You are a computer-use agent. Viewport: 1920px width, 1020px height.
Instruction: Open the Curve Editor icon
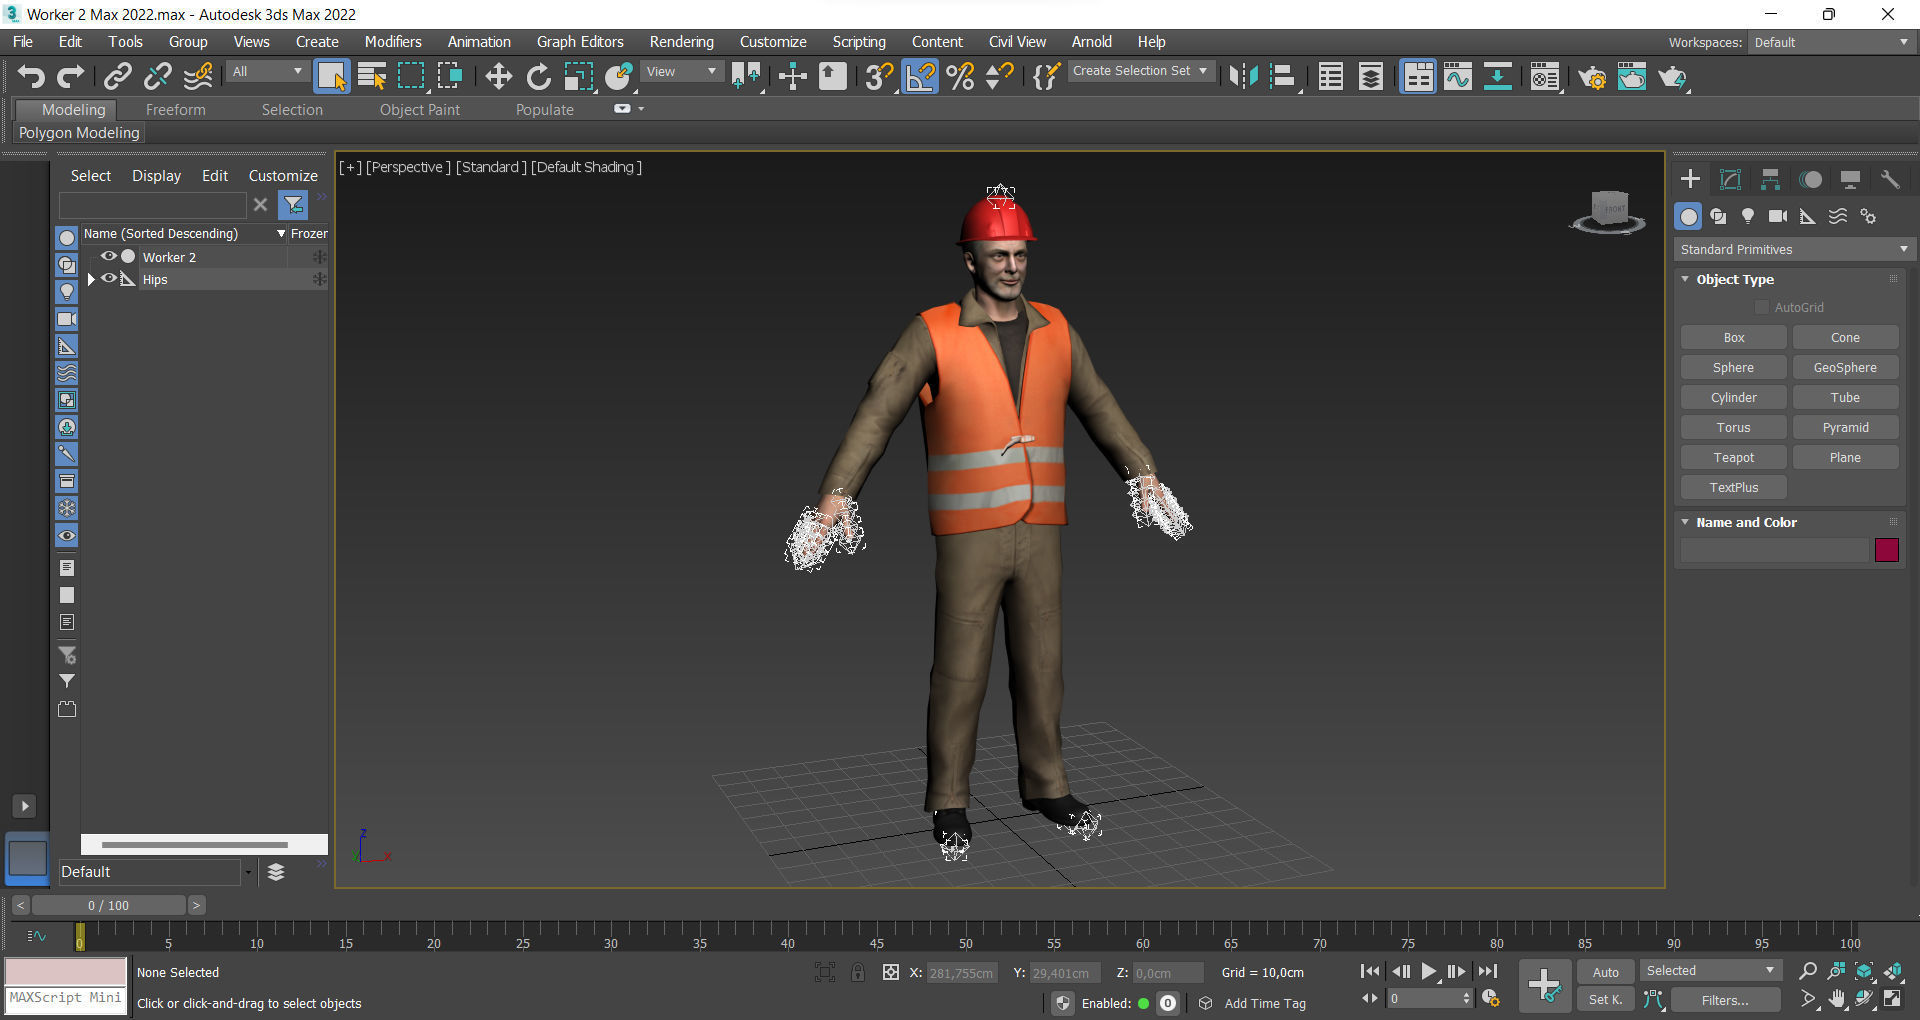pyautogui.click(x=1458, y=77)
